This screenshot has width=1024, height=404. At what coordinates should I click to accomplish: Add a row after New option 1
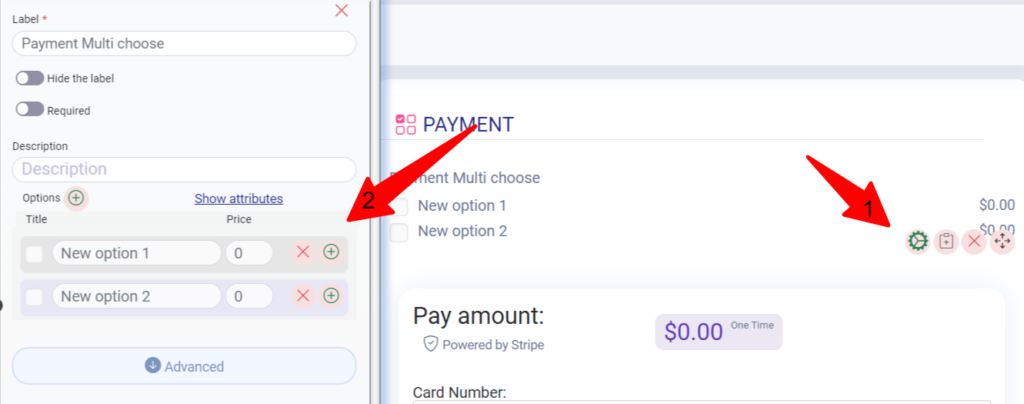[x=332, y=253]
